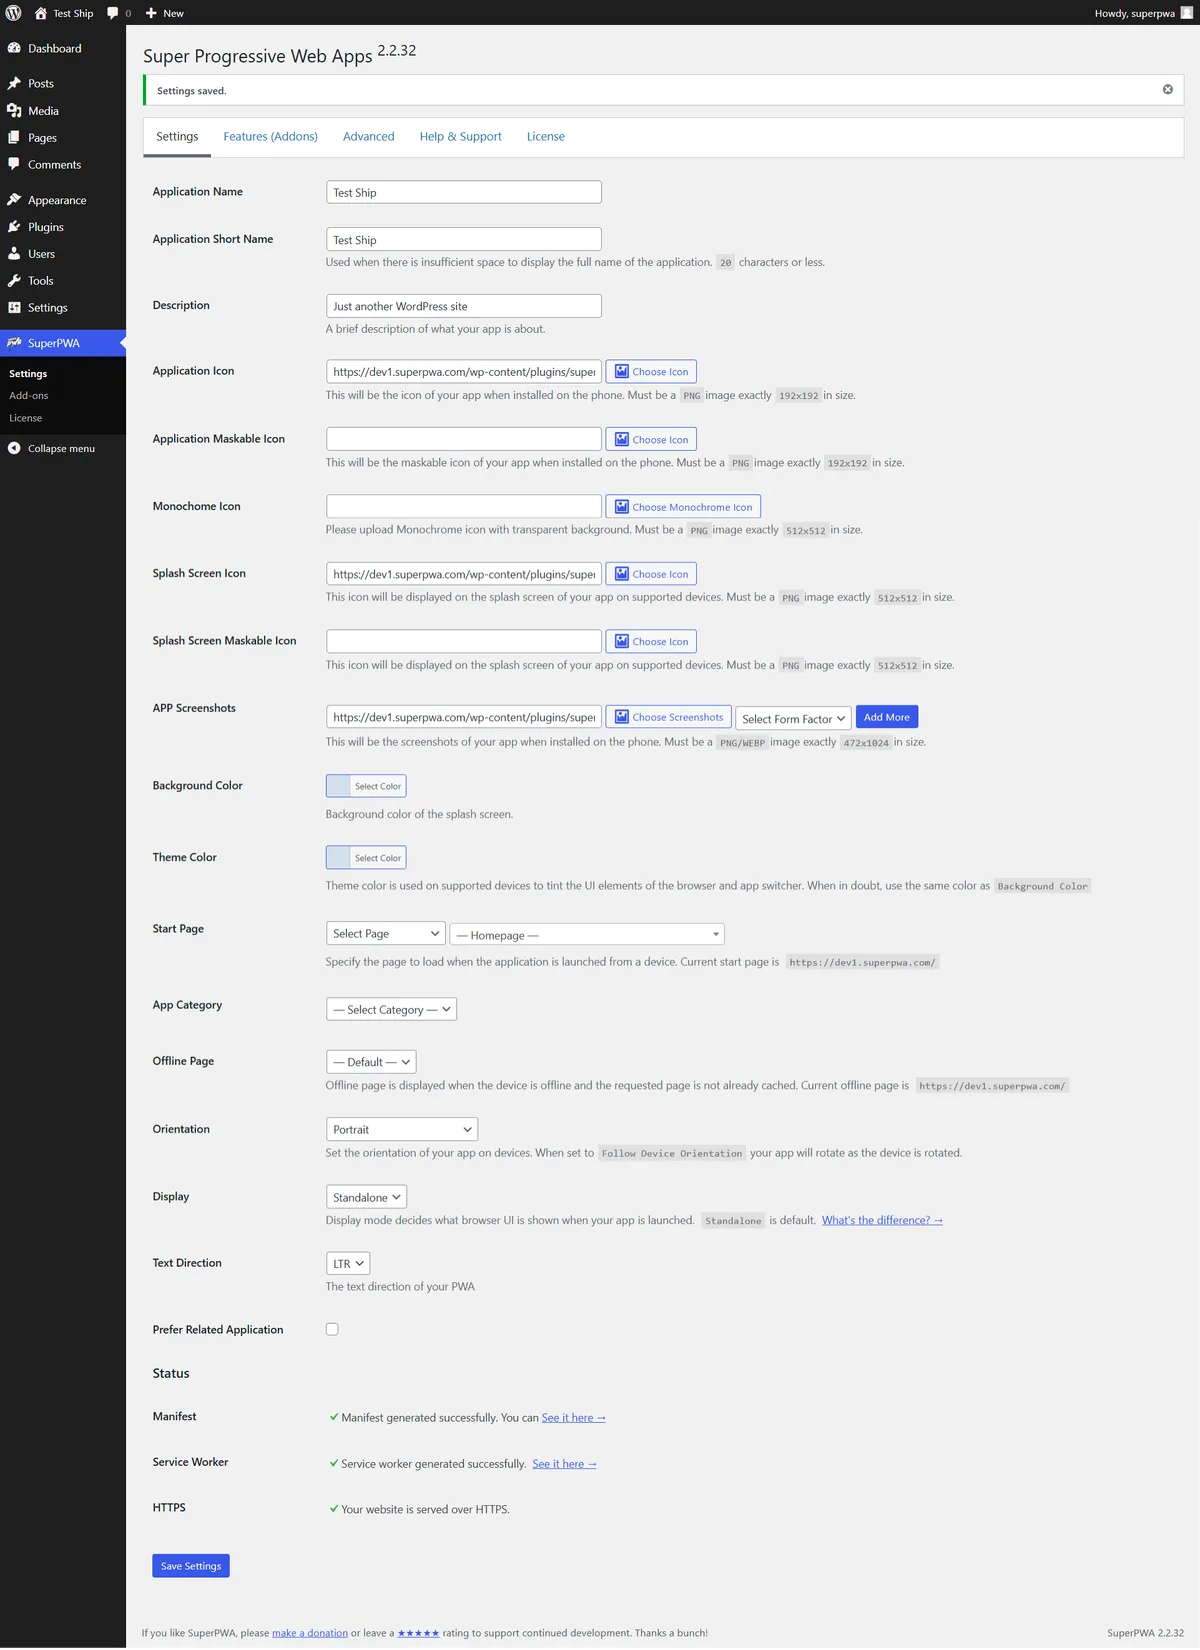Click Add More screenshots button
Image resolution: width=1200 pixels, height=1650 pixels.
(x=887, y=717)
